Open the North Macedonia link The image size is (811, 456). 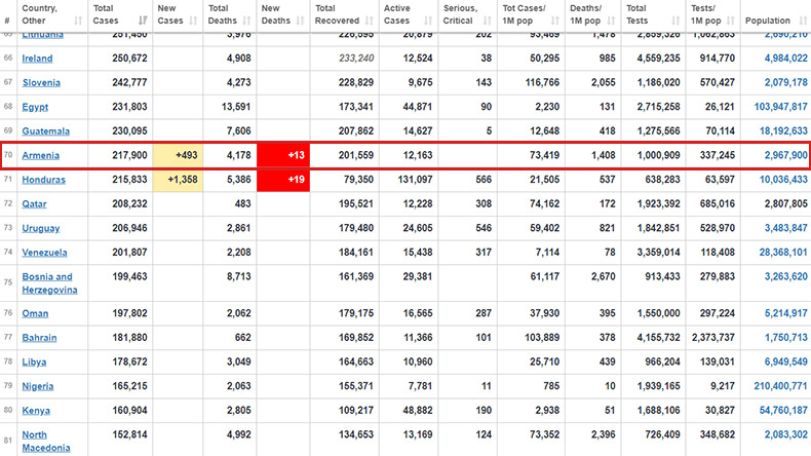[x=46, y=442]
